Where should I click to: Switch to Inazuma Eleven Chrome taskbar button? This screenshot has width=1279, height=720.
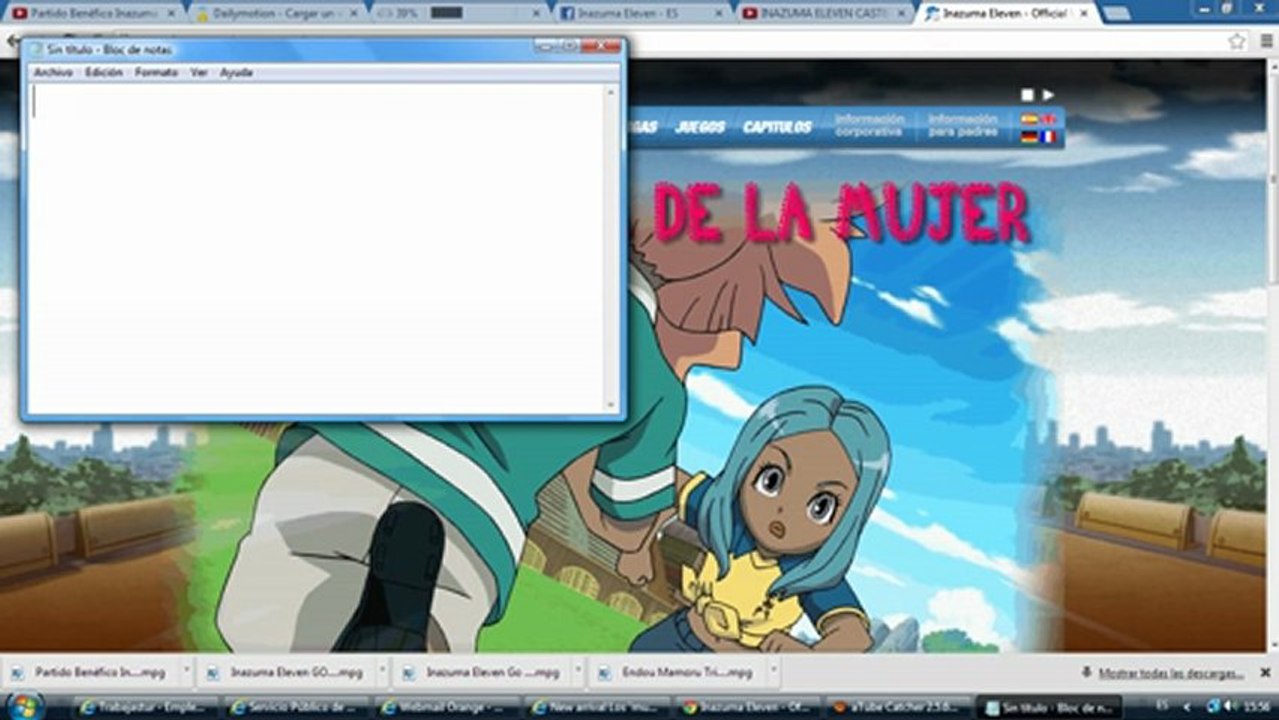(x=747, y=707)
